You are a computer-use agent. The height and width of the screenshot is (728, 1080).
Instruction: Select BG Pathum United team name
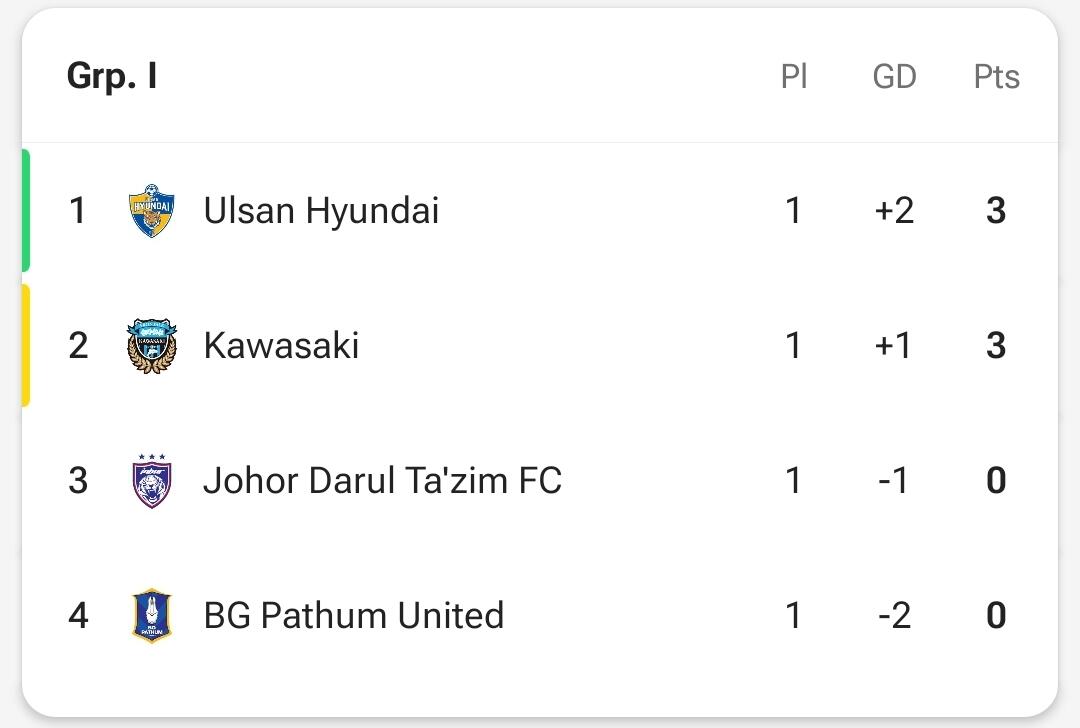(354, 616)
